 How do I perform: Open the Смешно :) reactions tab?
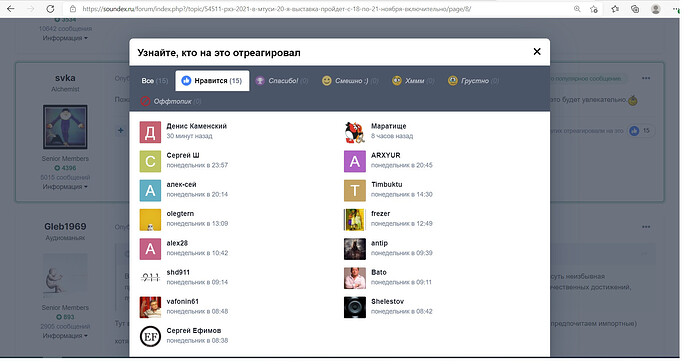[350, 81]
